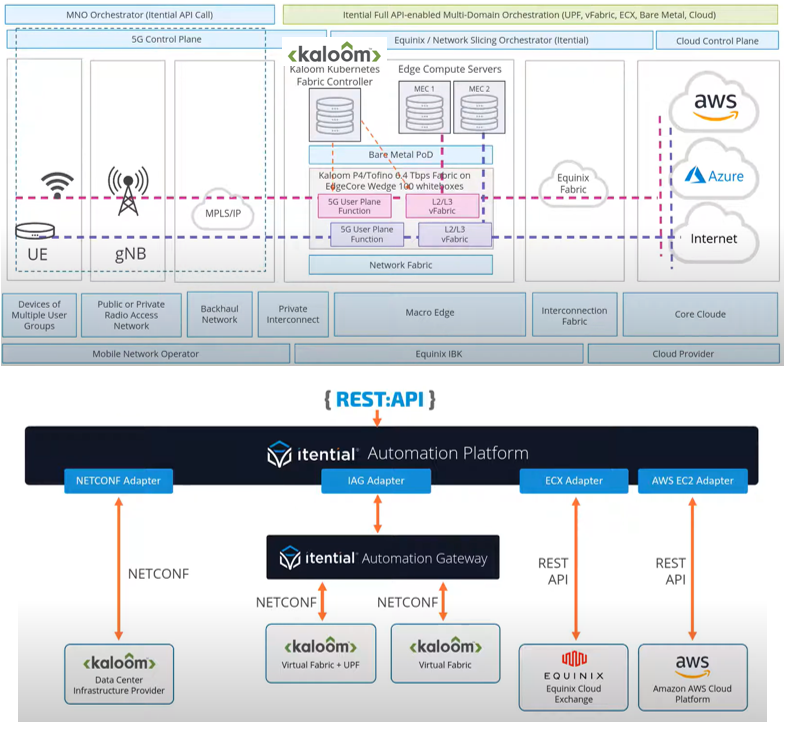
Task: Click the Itential logo in Automation Gateway
Action: [318, 557]
